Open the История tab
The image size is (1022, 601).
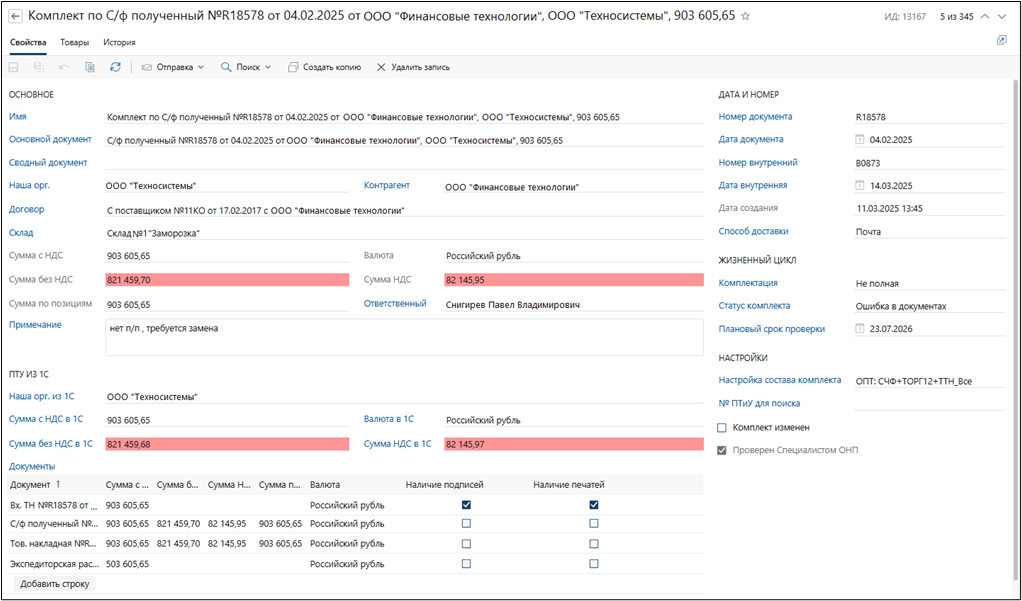click(119, 42)
